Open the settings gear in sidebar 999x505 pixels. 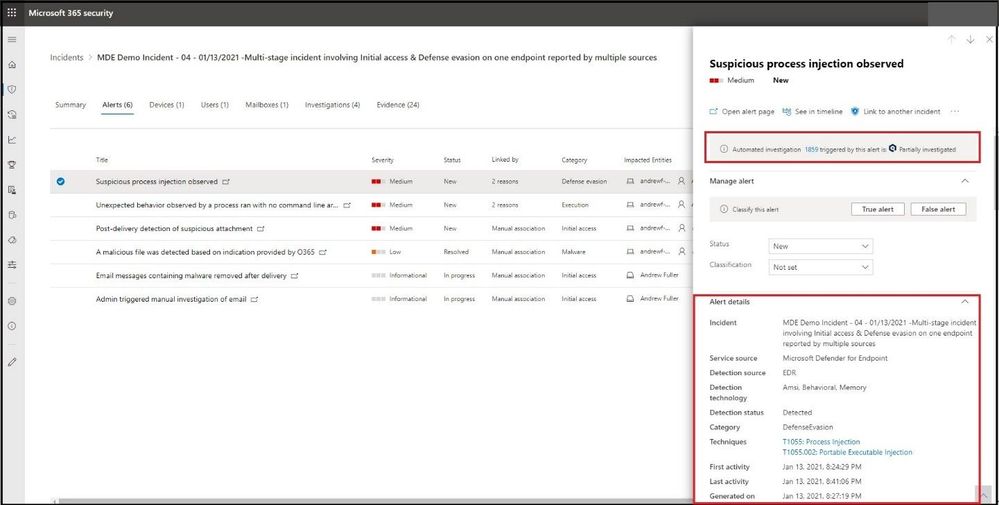coord(11,301)
